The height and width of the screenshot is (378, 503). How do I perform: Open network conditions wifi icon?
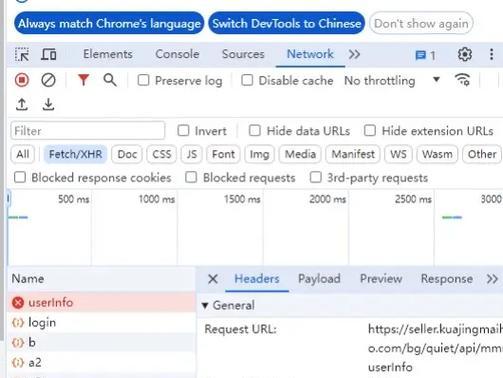tap(463, 80)
